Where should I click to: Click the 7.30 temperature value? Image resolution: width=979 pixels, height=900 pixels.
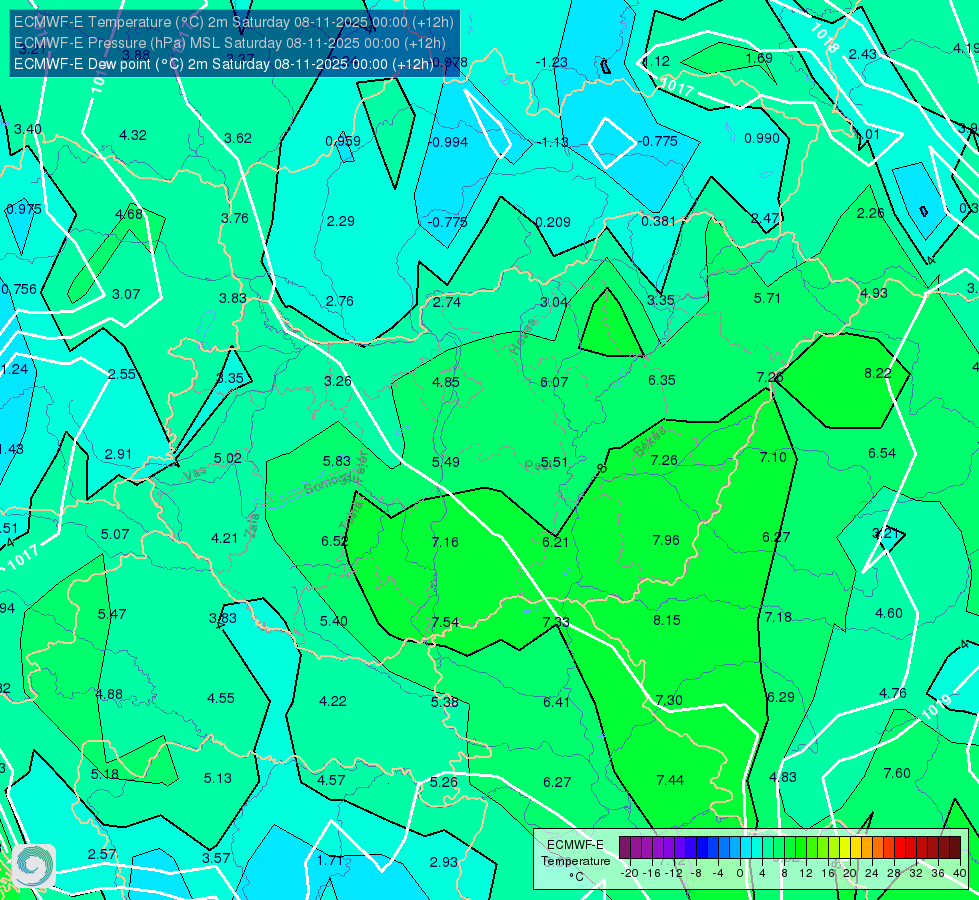pos(669,700)
